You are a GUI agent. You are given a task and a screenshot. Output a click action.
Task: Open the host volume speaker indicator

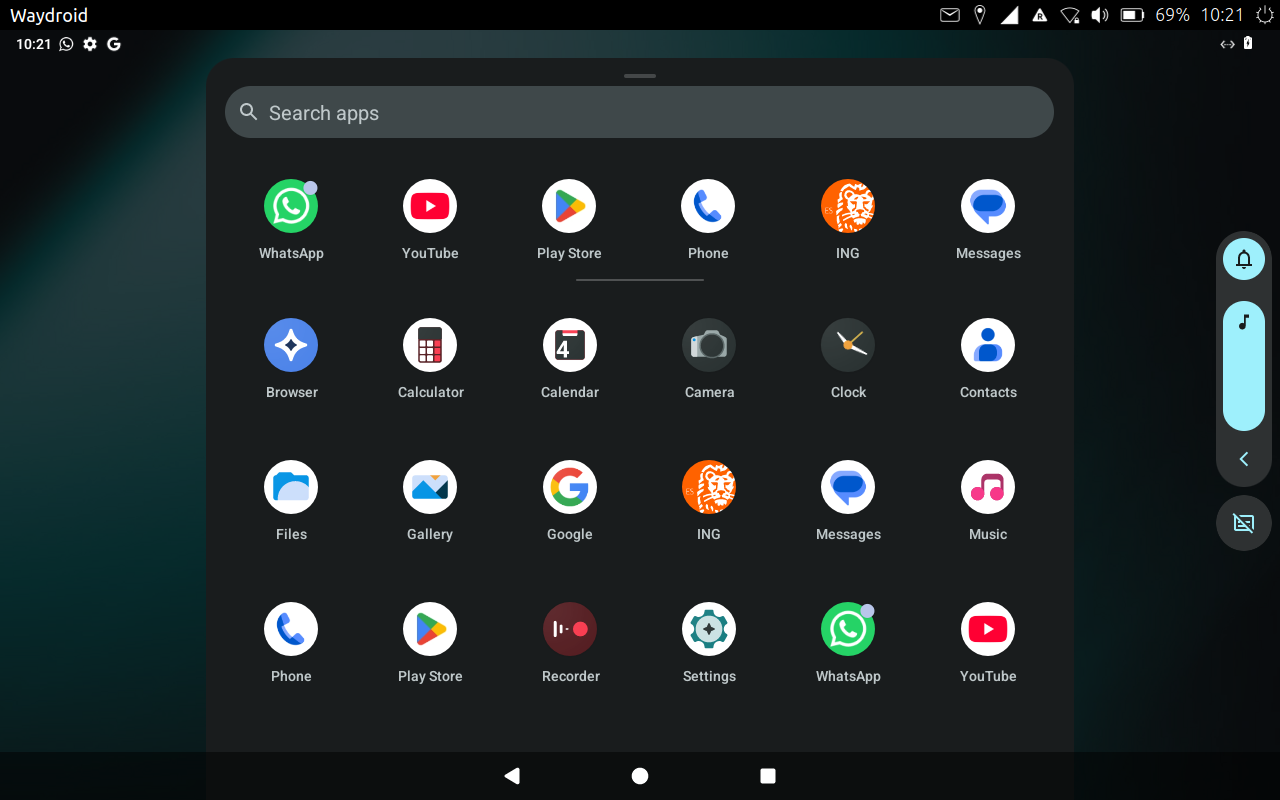click(1100, 15)
